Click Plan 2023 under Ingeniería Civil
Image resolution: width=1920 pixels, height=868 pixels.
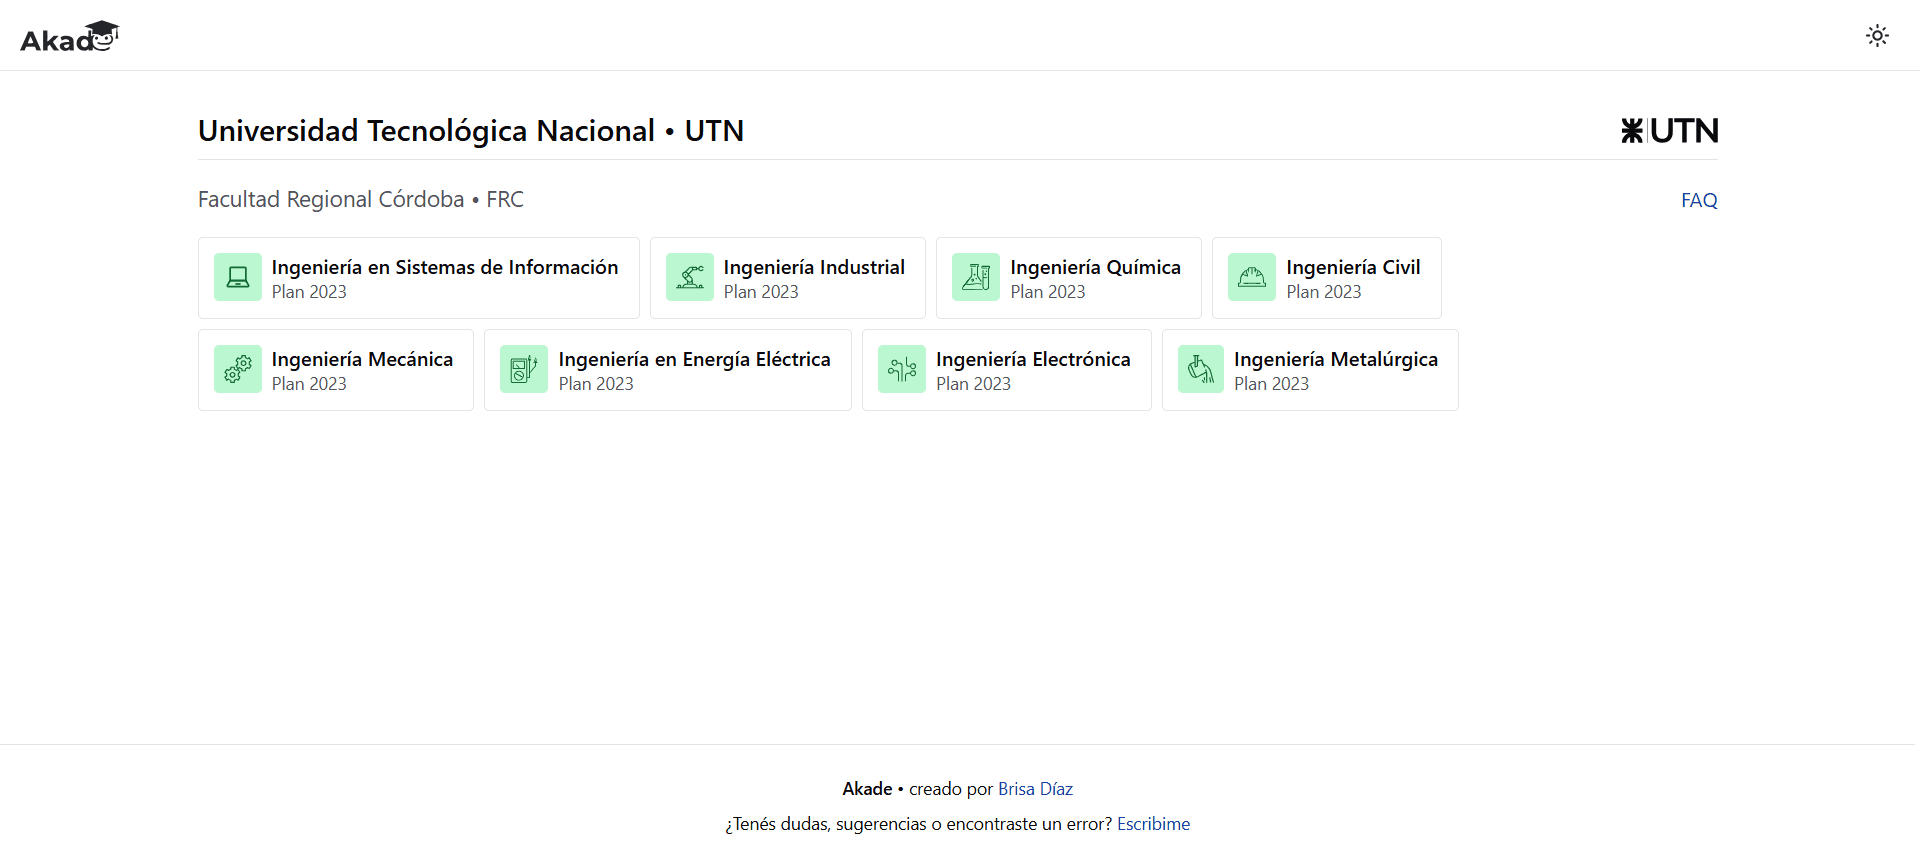click(x=1324, y=292)
